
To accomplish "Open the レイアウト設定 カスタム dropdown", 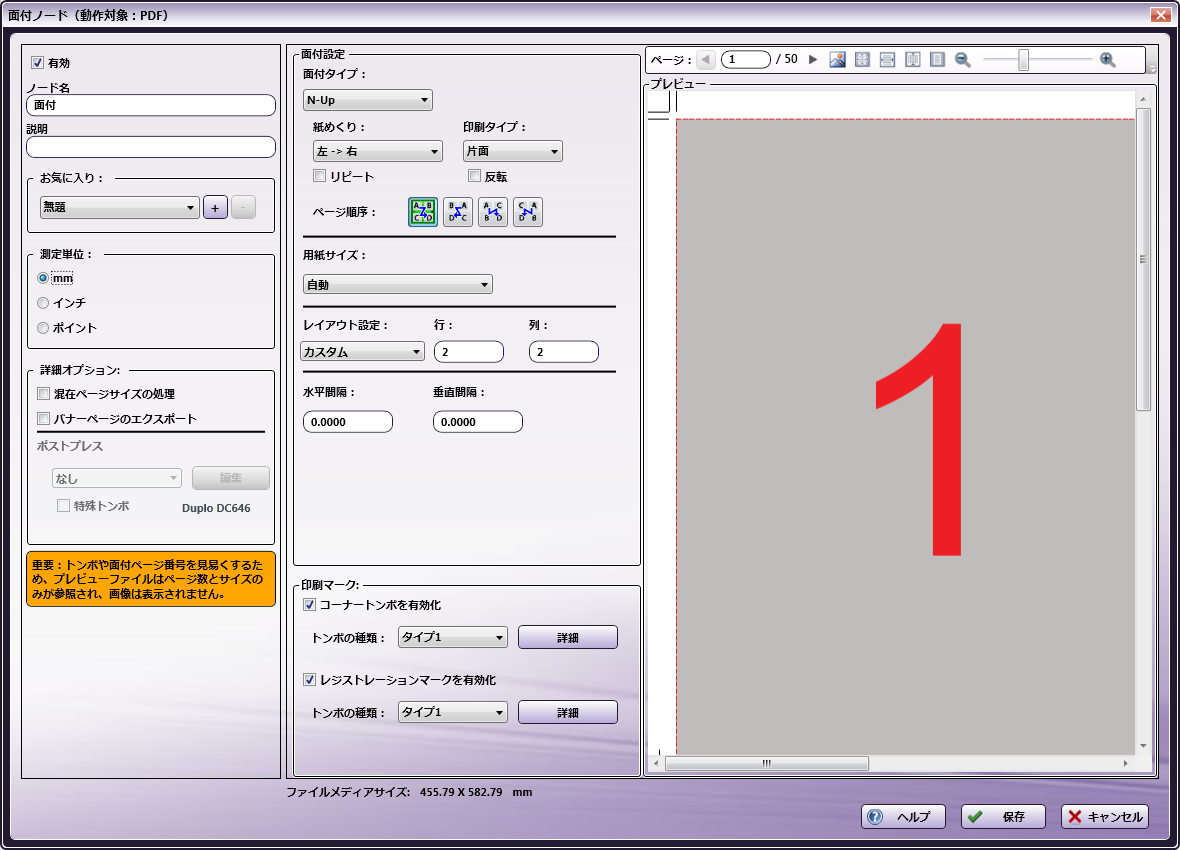I will pos(363,352).
